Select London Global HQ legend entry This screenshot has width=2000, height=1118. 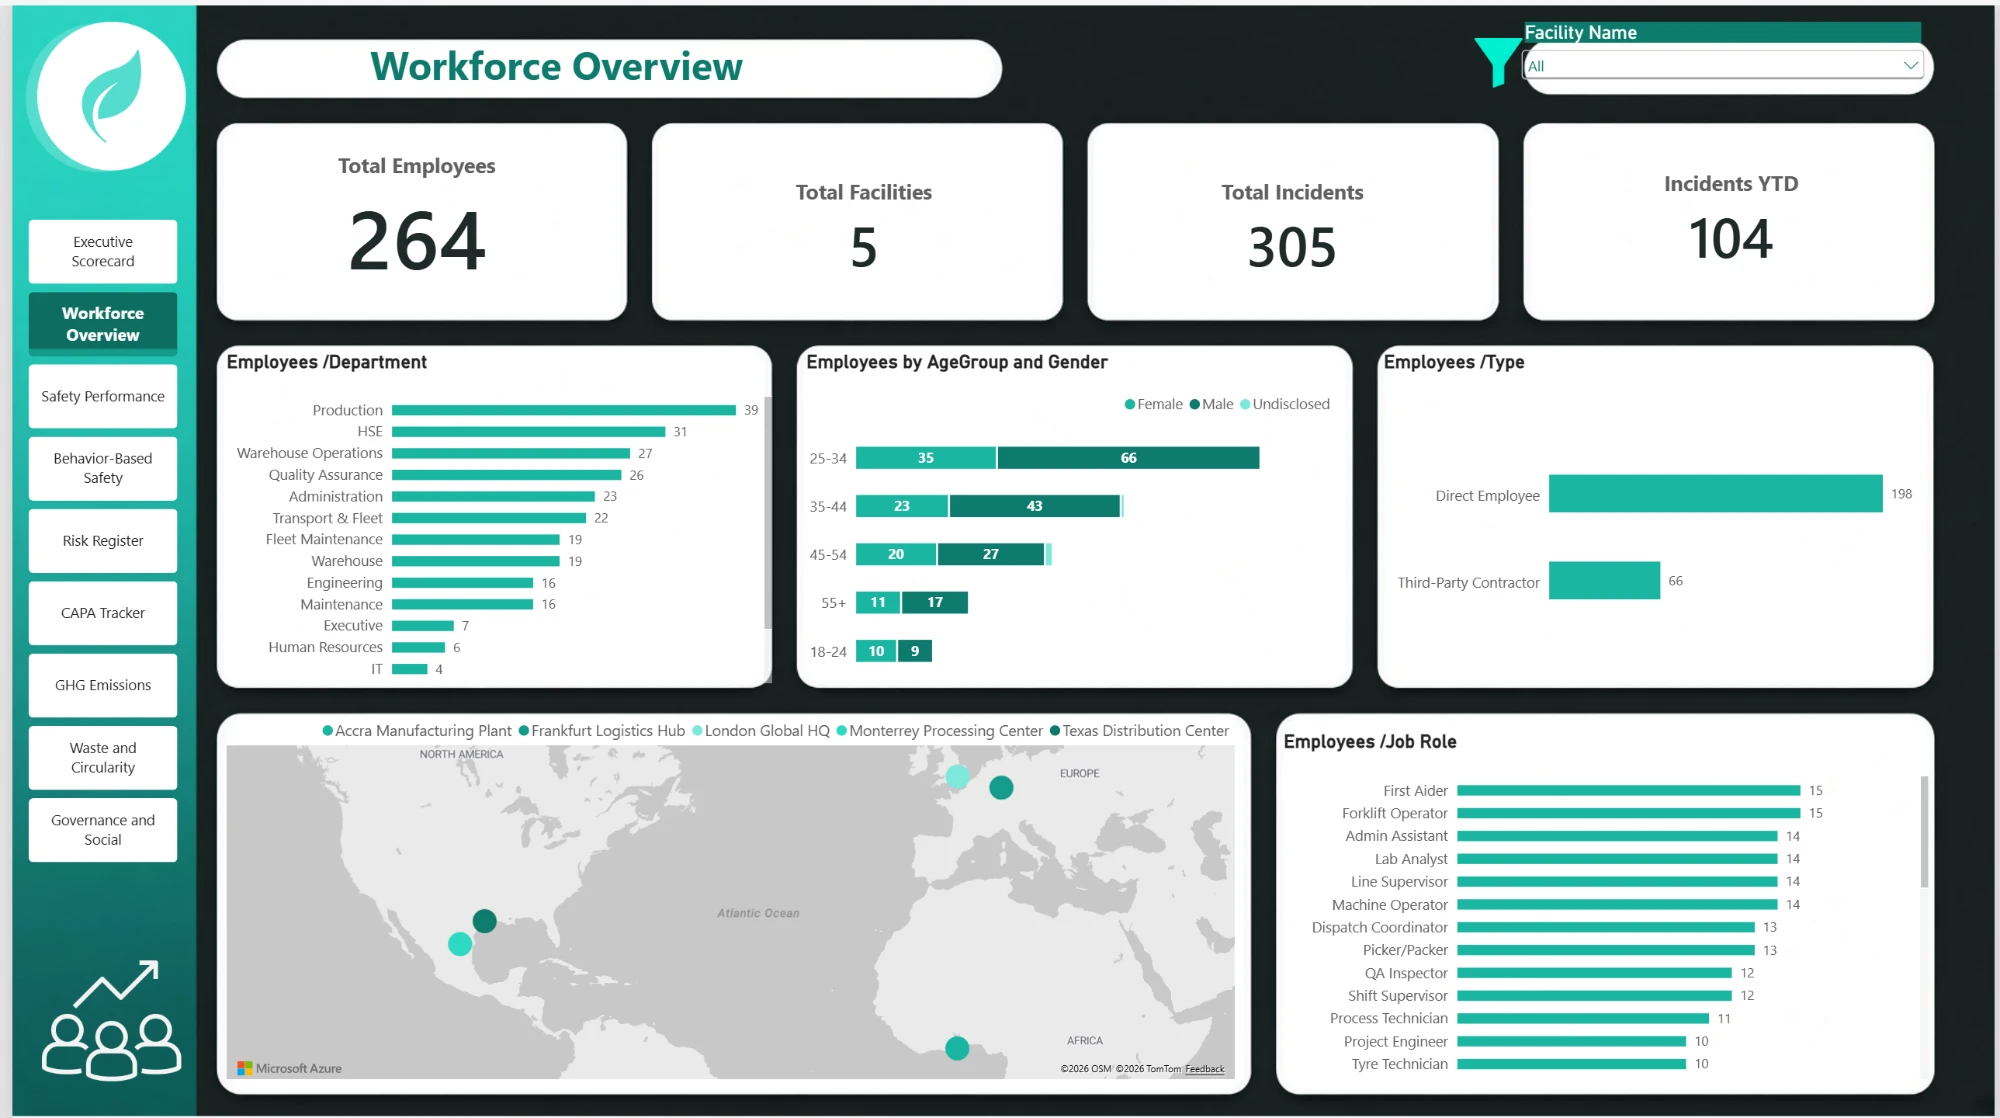click(x=760, y=731)
